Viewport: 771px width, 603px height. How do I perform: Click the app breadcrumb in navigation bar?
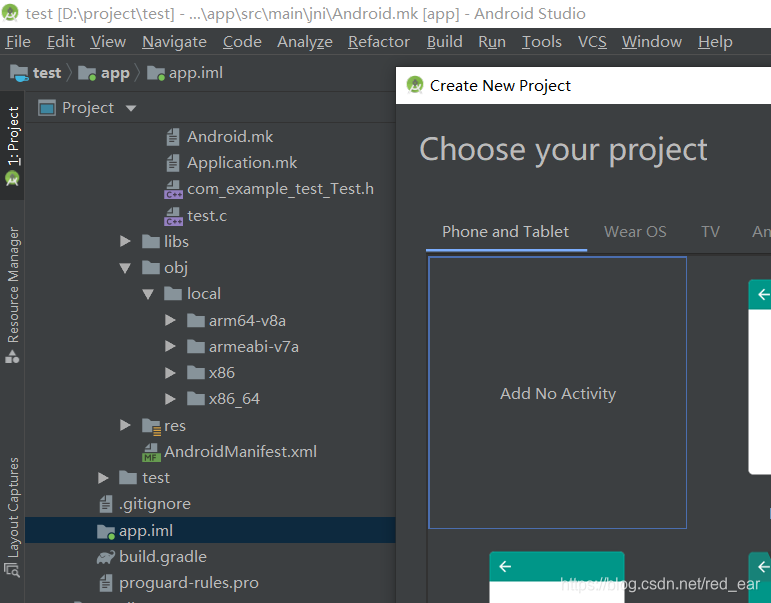tap(104, 73)
